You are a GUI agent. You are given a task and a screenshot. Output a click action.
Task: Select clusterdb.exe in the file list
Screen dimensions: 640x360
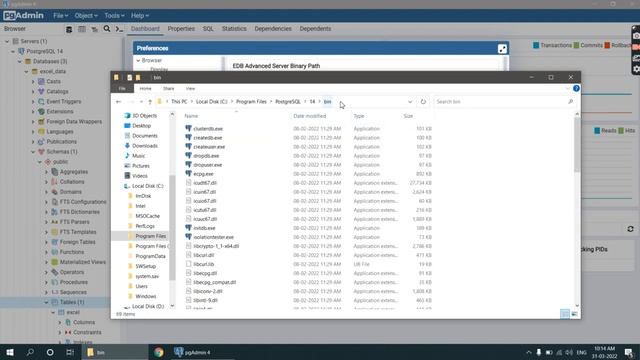pos(208,129)
